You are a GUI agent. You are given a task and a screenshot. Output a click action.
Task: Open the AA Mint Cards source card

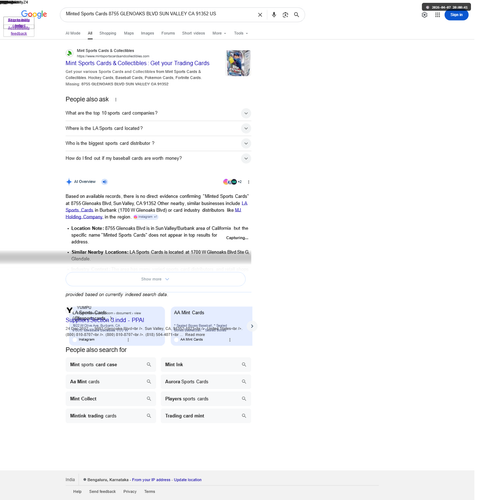click(x=211, y=326)
